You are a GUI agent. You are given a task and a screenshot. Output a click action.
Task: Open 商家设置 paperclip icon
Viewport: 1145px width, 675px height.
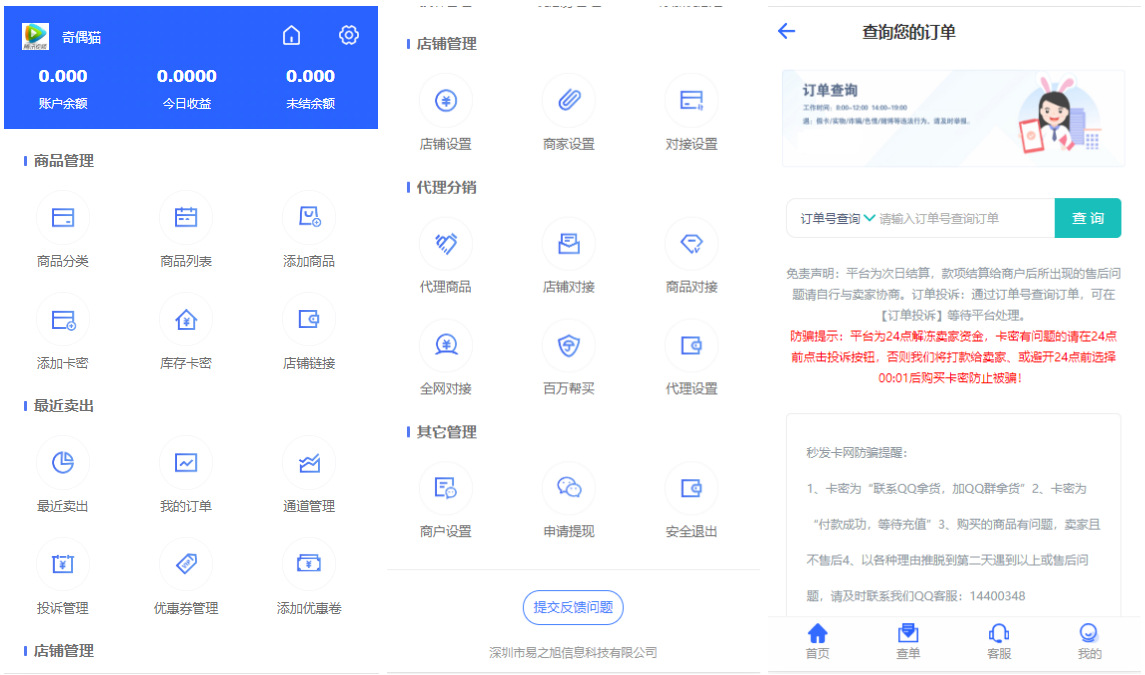click(569, 100)
